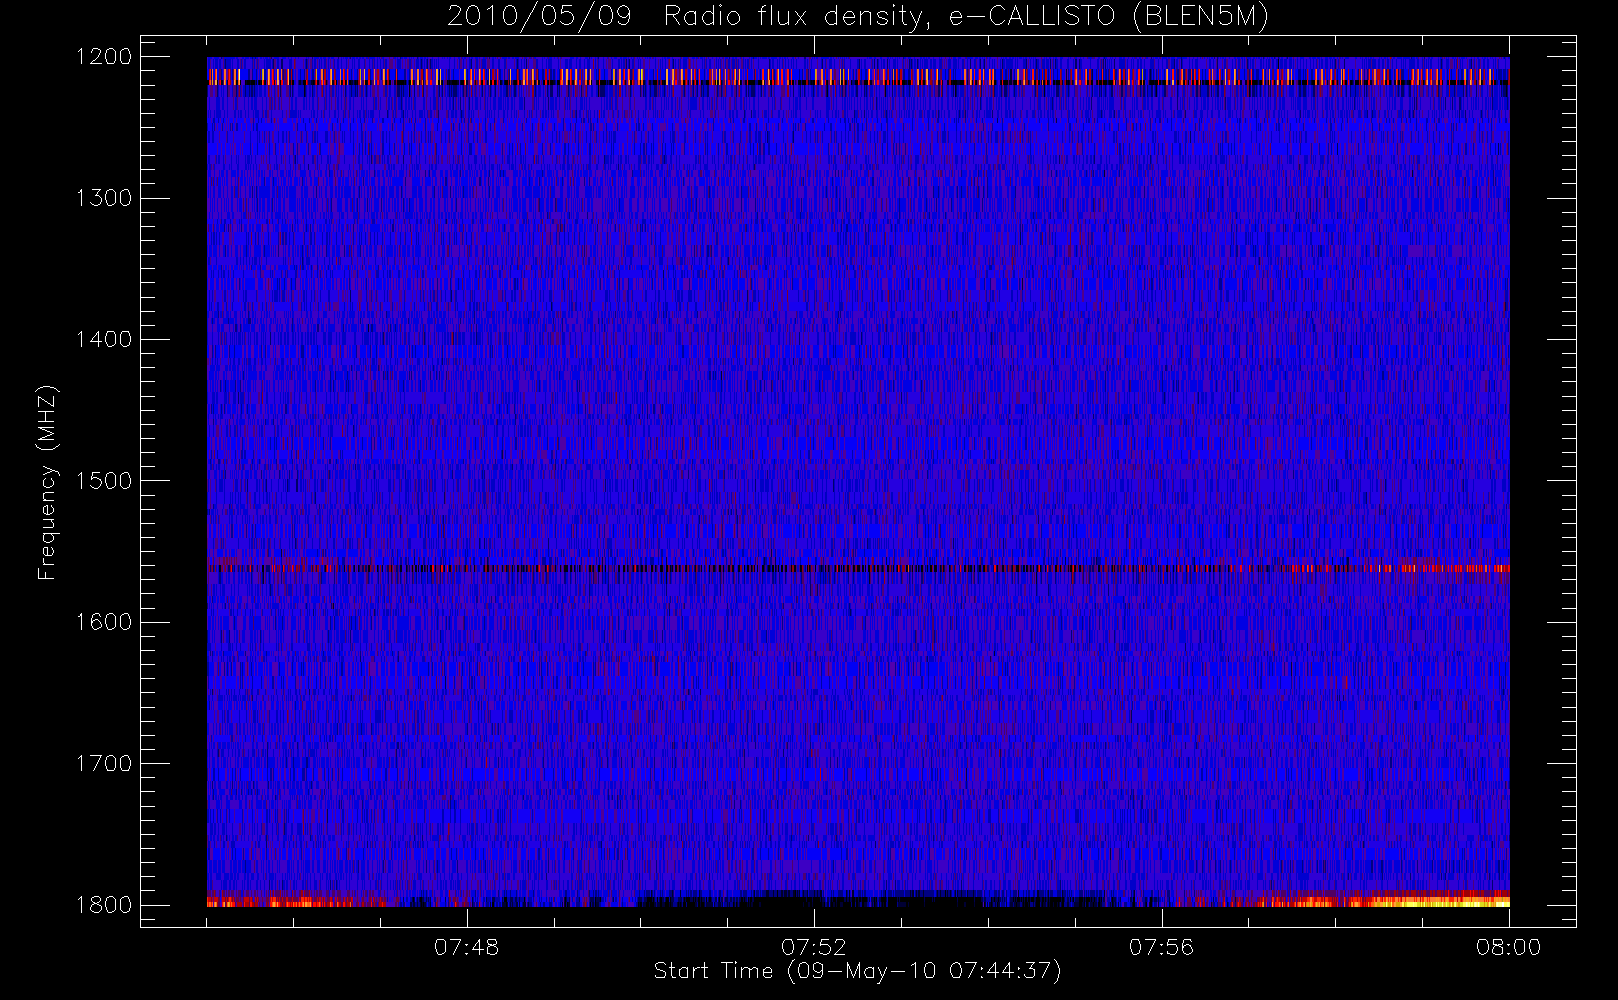Click the 1300 frequency tick label

(x=104, y=198)
